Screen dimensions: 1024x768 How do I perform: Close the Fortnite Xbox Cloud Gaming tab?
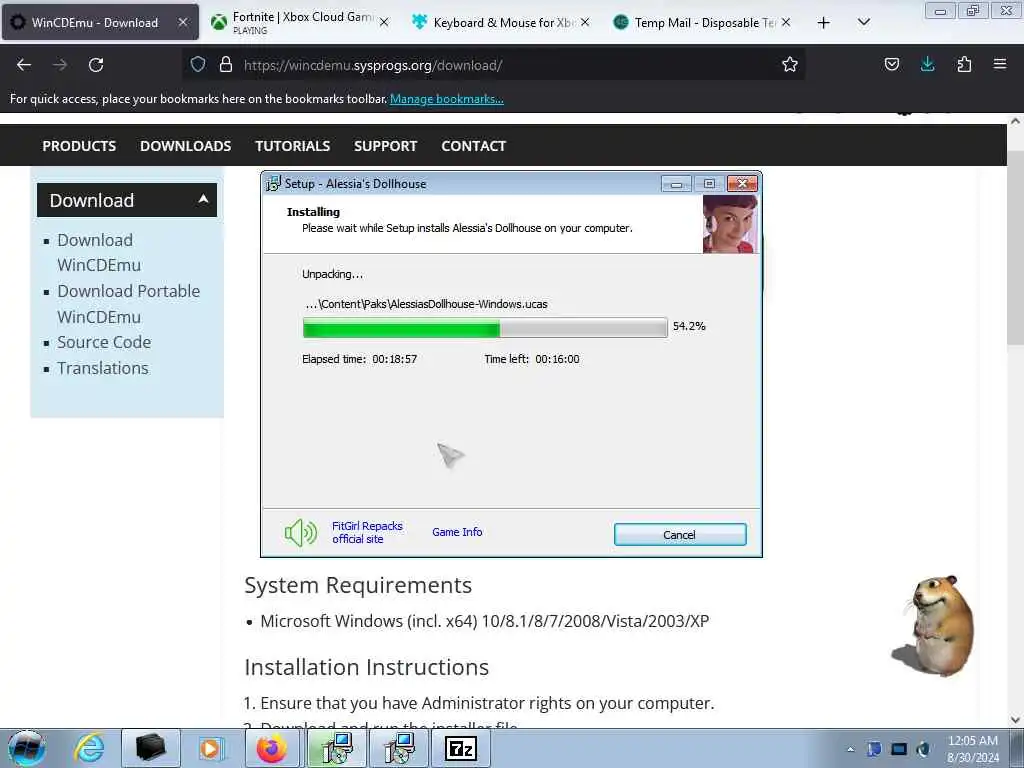click(384, 22)
